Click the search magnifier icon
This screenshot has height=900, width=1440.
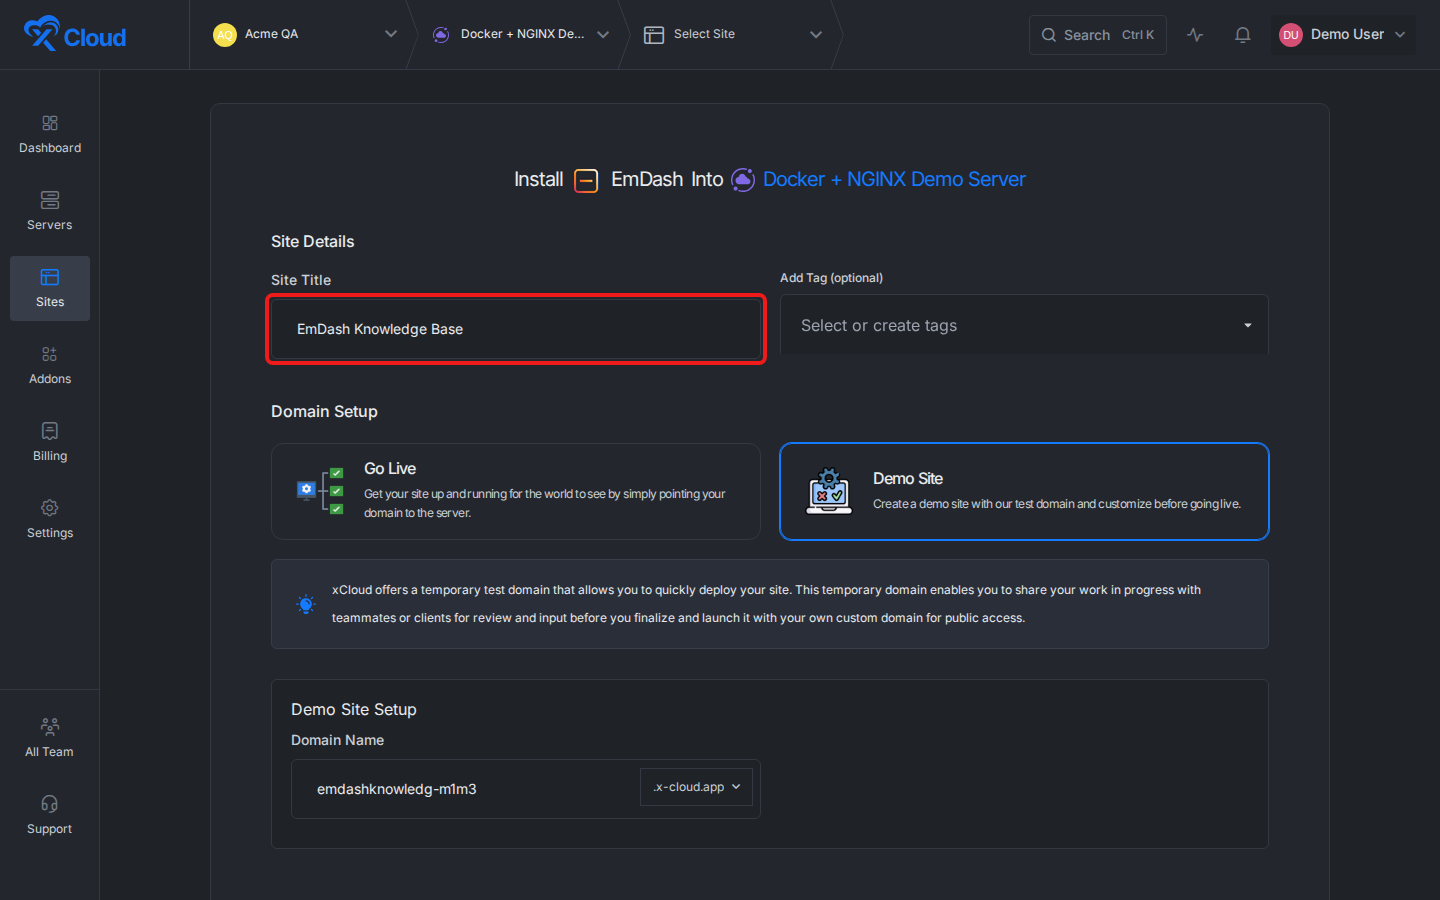1049,35
